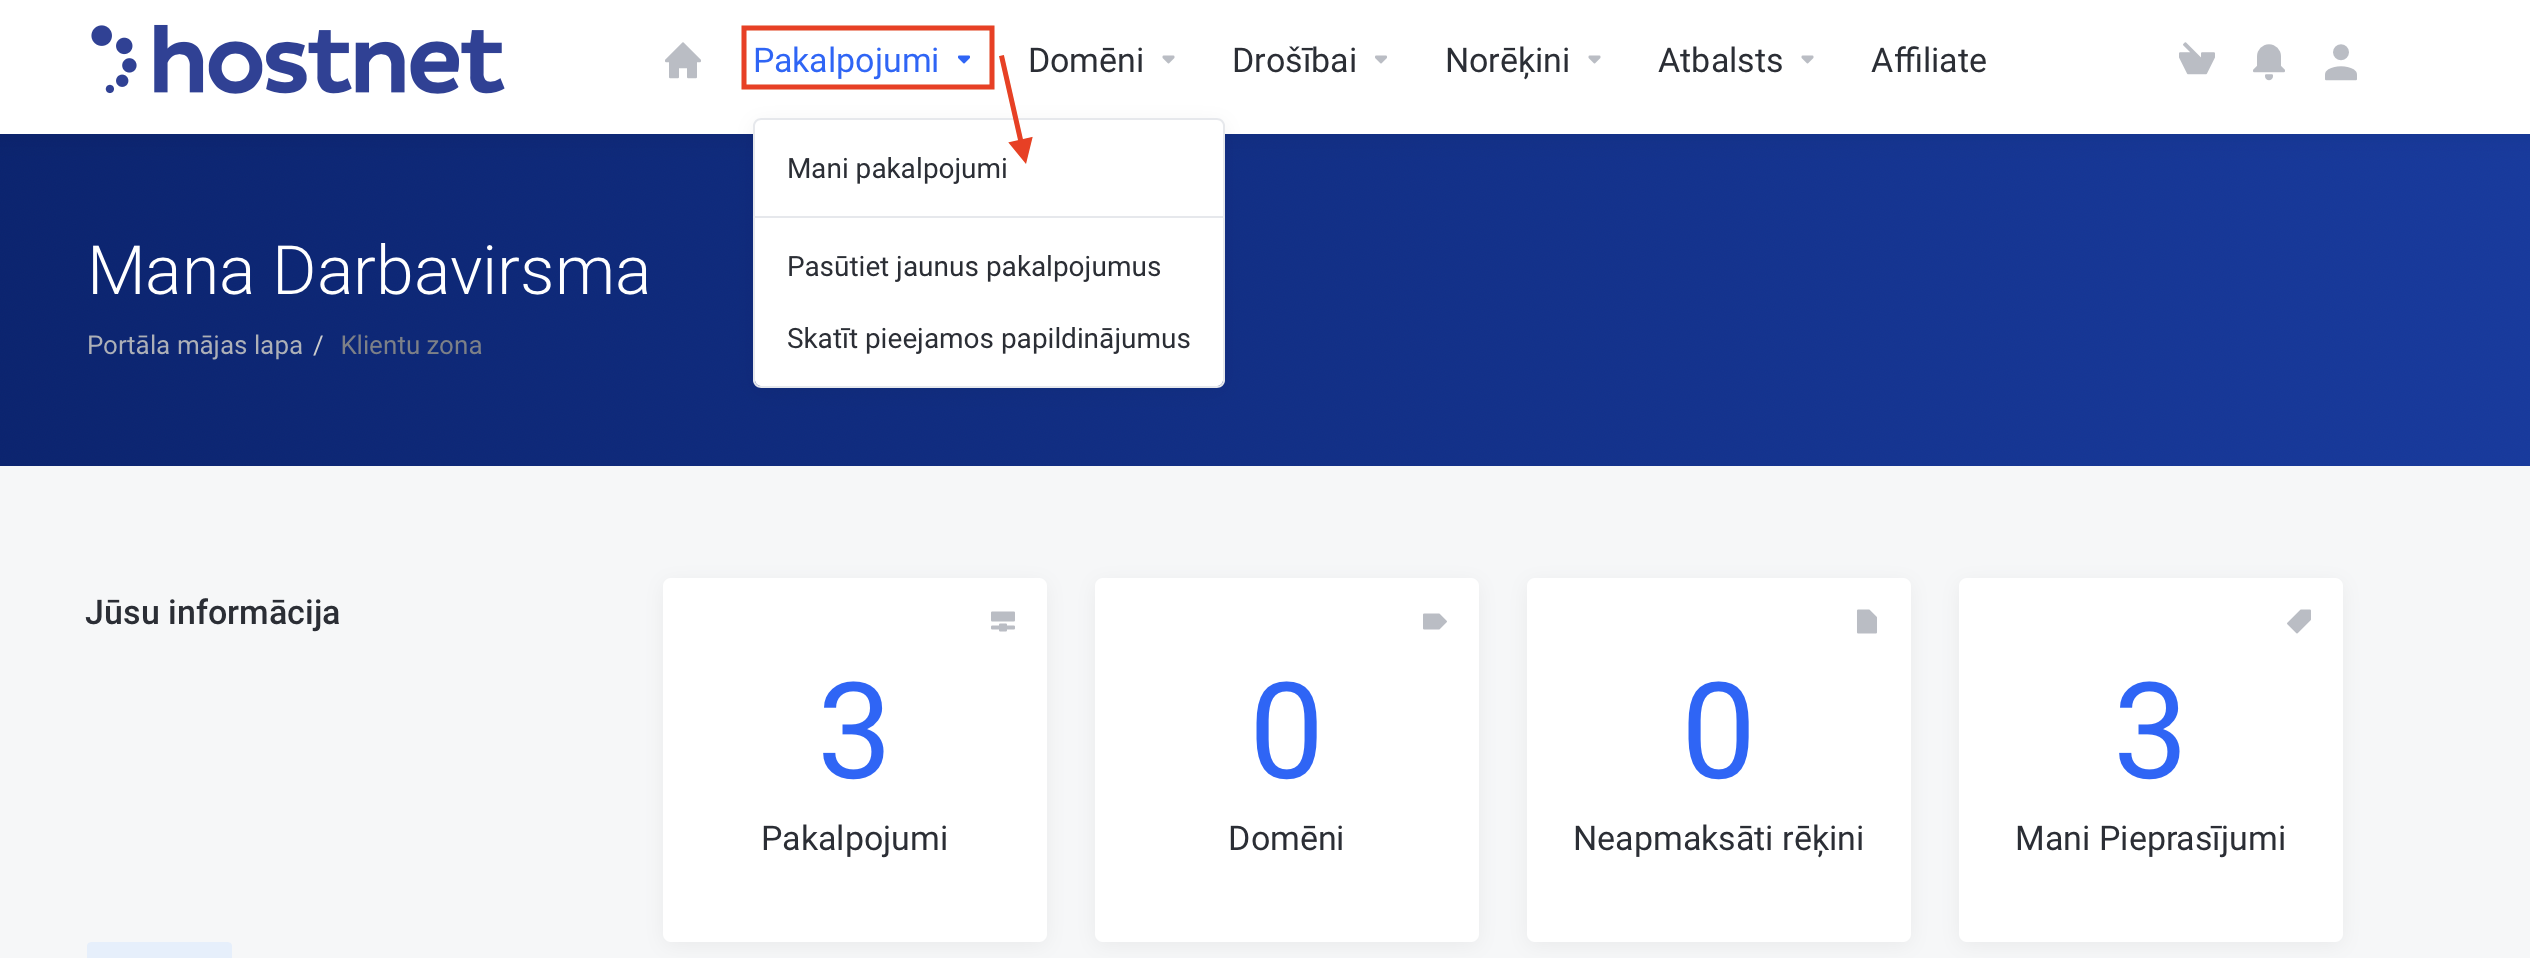Viewport: 2530px width, 958px height.
Task: Open the notifications bell icon
Action: pos(2268,62)
